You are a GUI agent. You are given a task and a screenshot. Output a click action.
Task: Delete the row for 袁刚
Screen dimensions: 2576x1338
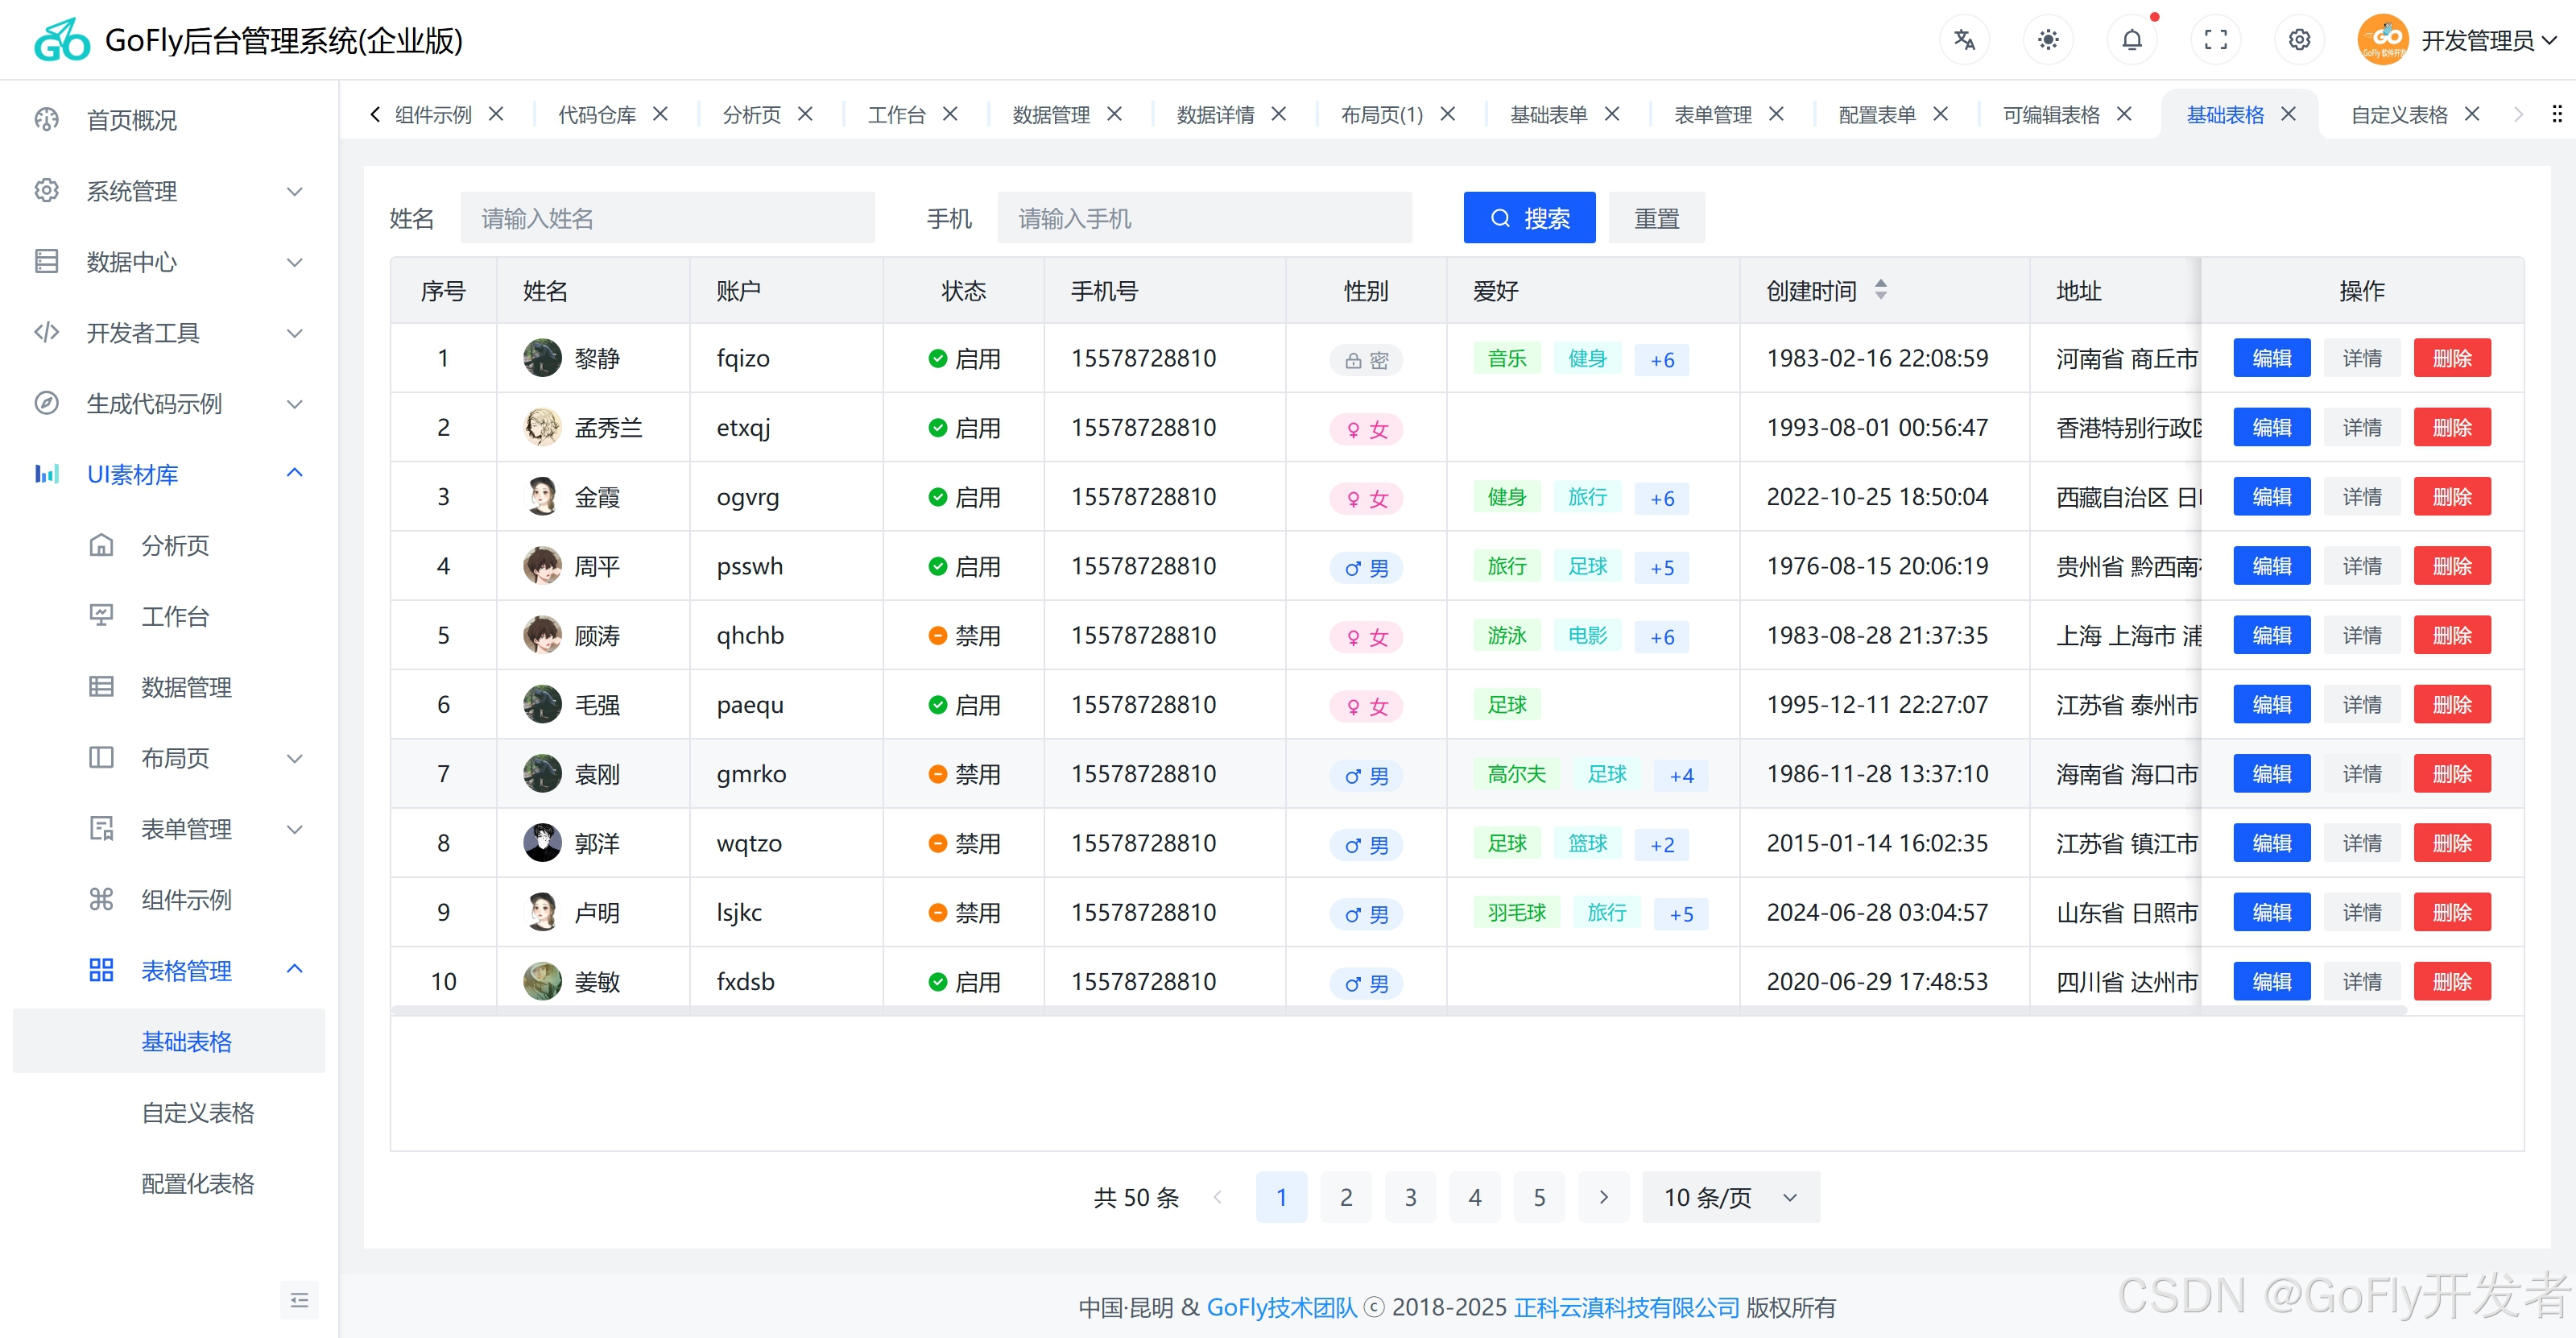click(2451, 773)
